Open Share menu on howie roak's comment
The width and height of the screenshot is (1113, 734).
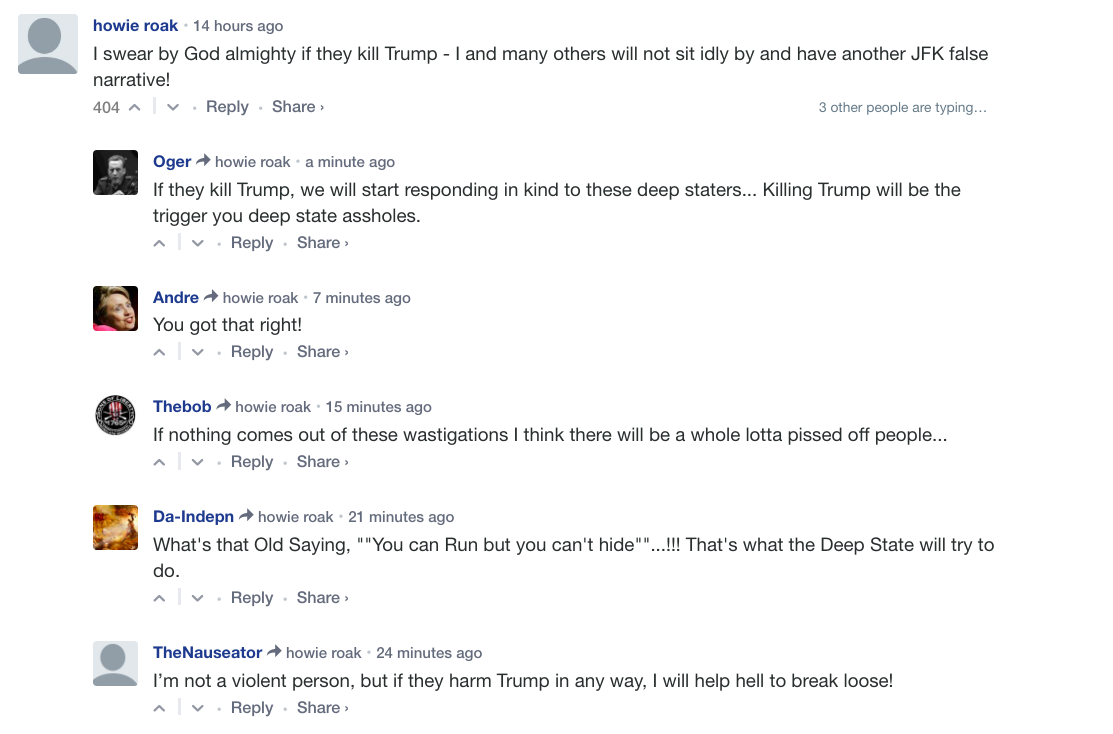(297, 107)
